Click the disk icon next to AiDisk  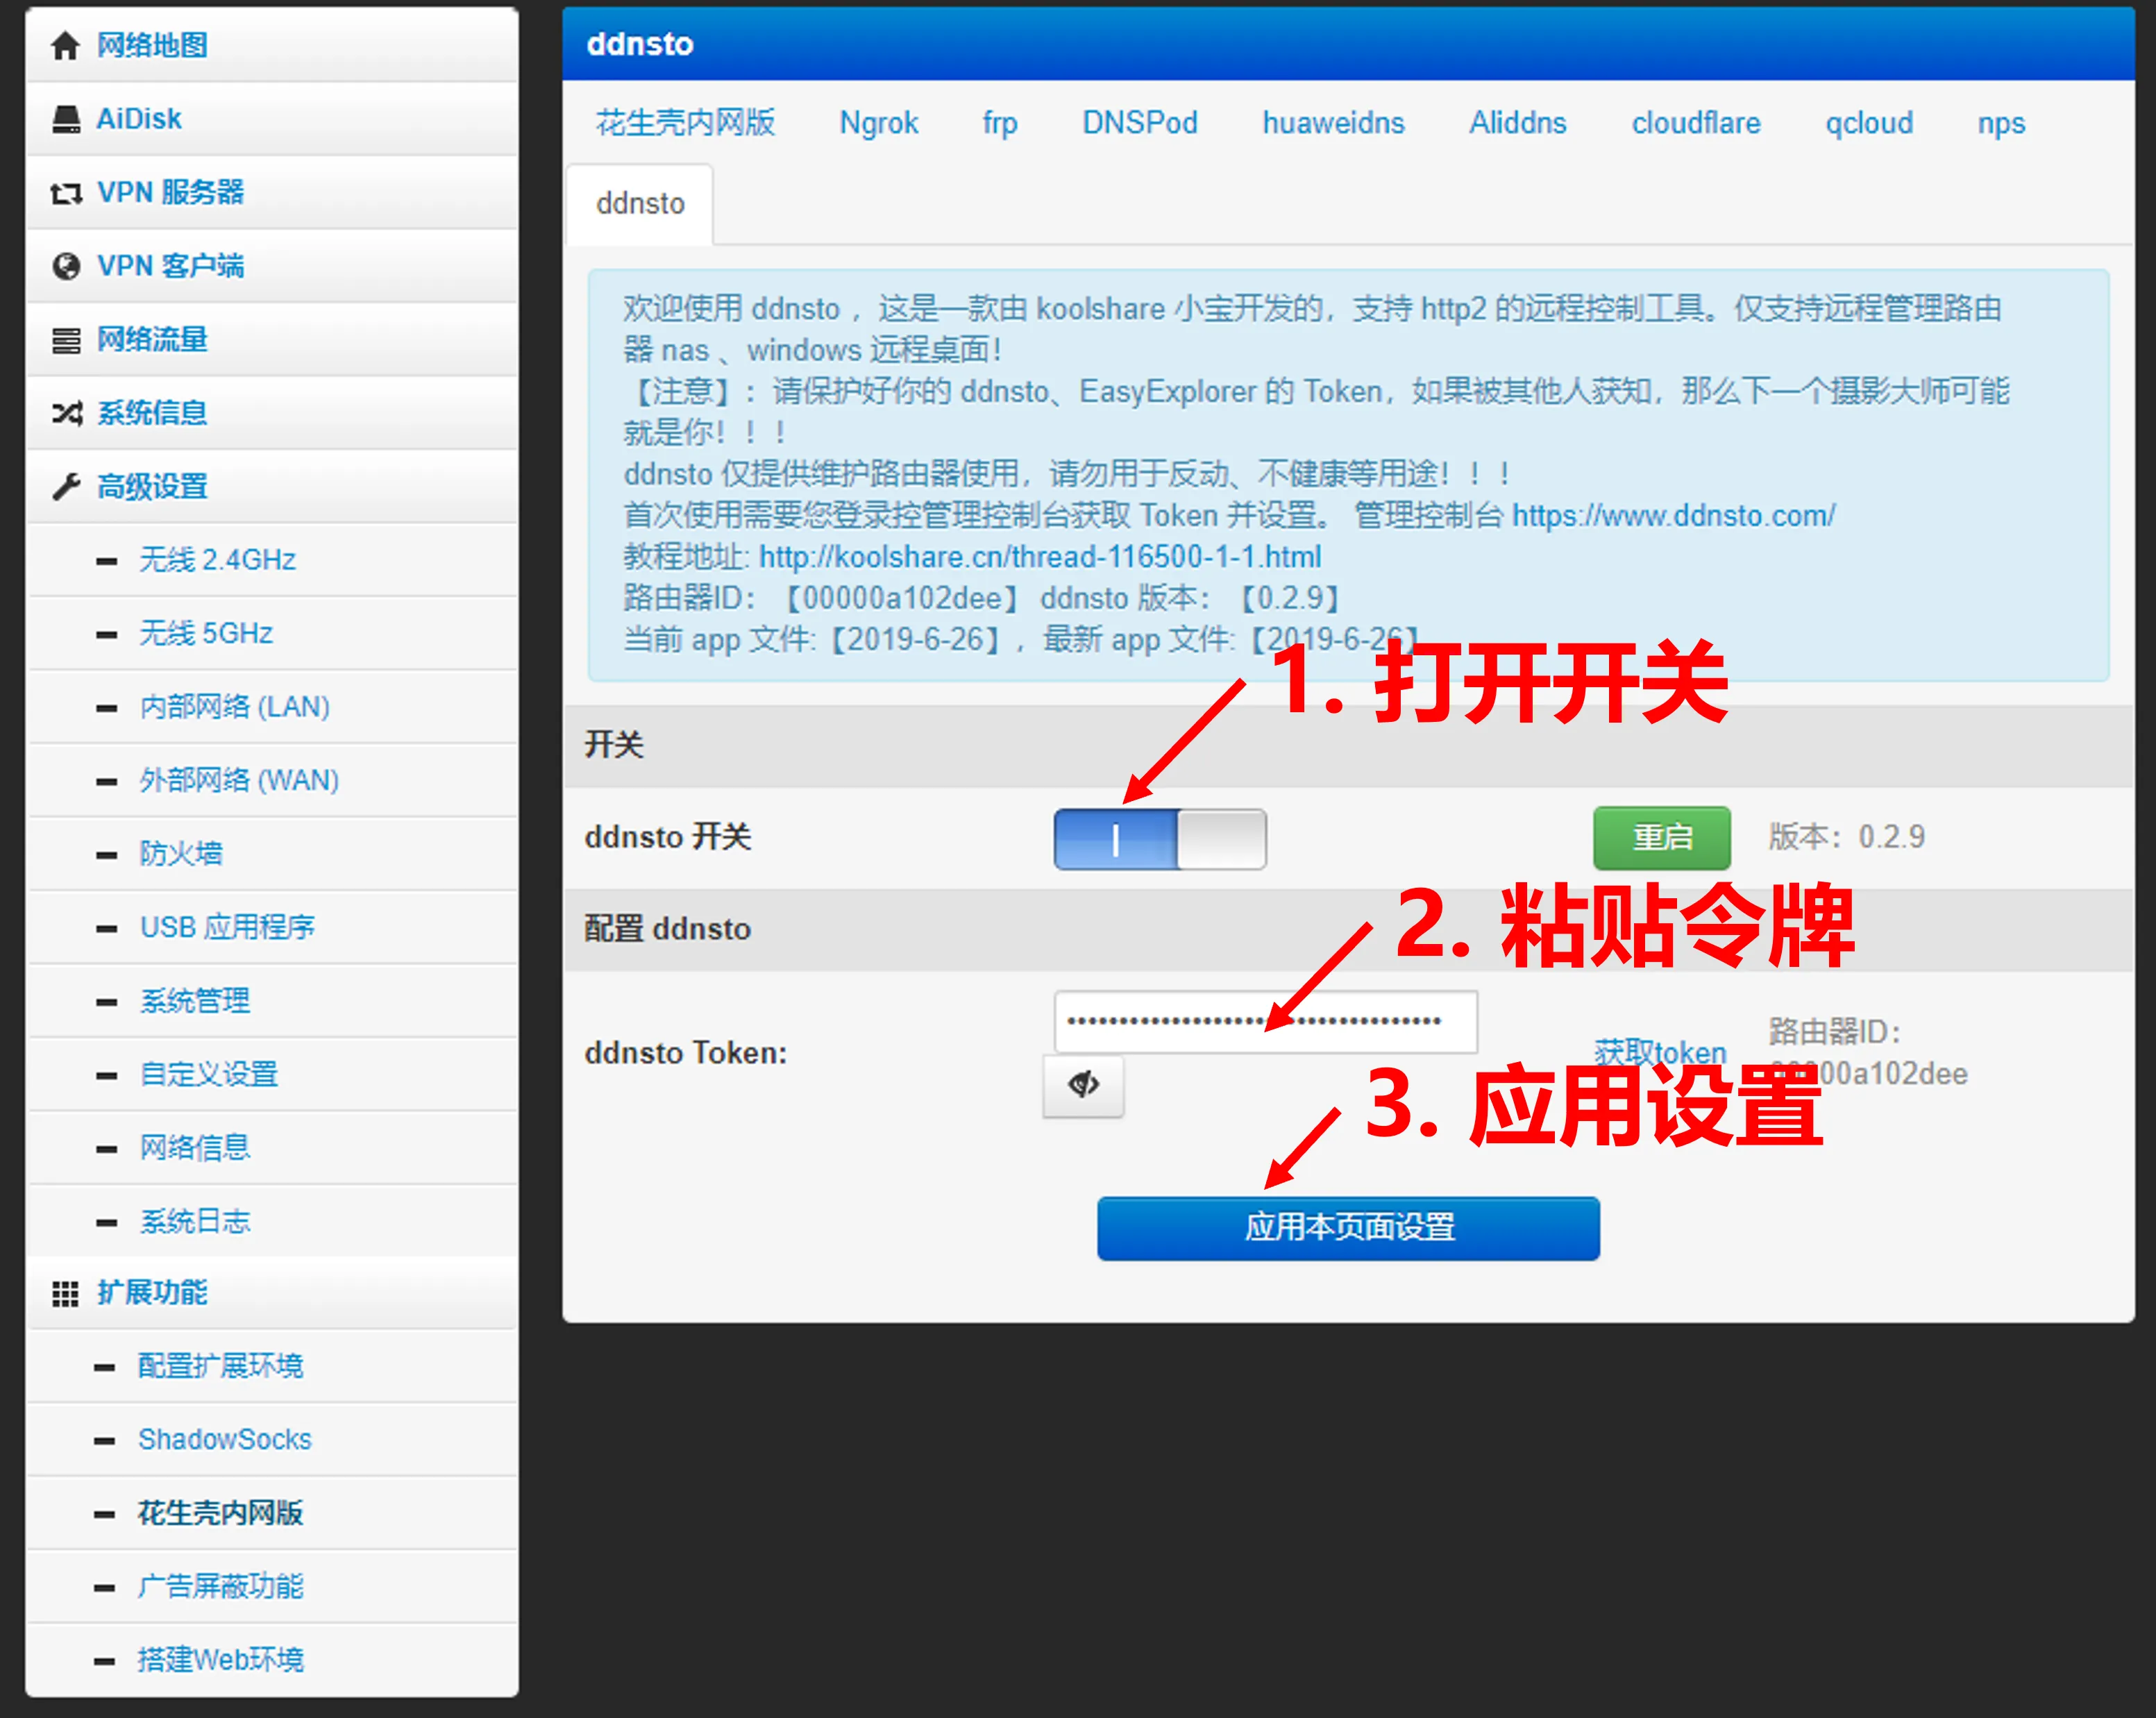pyautogui.click(x=66, y=119)
